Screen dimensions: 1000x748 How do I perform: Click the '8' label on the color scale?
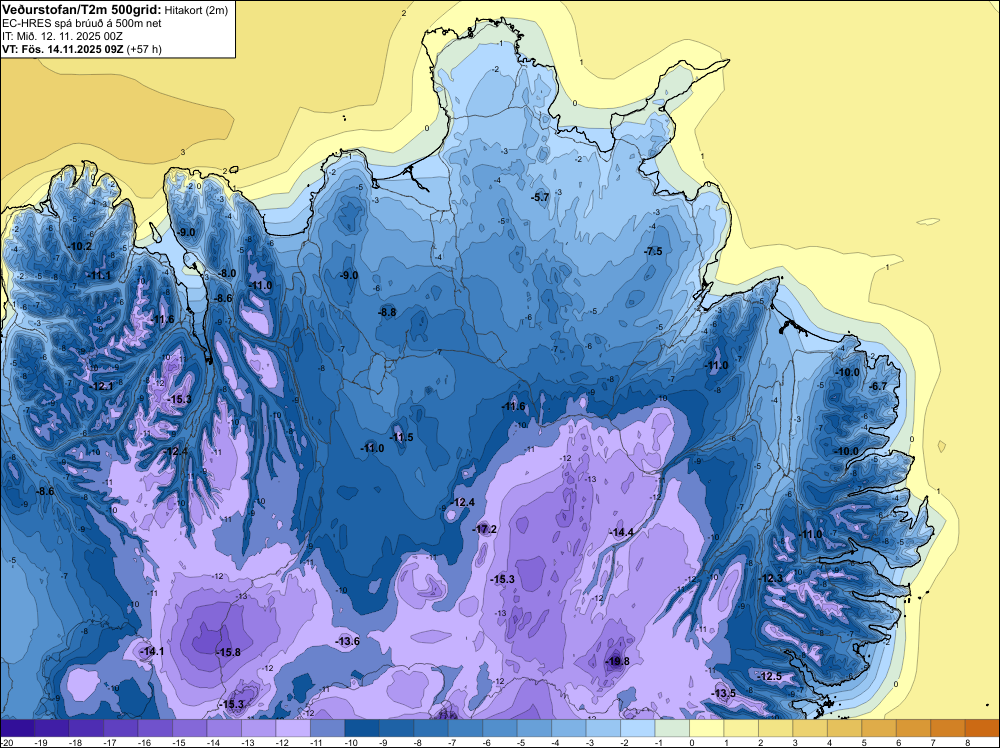pos(967,742)
